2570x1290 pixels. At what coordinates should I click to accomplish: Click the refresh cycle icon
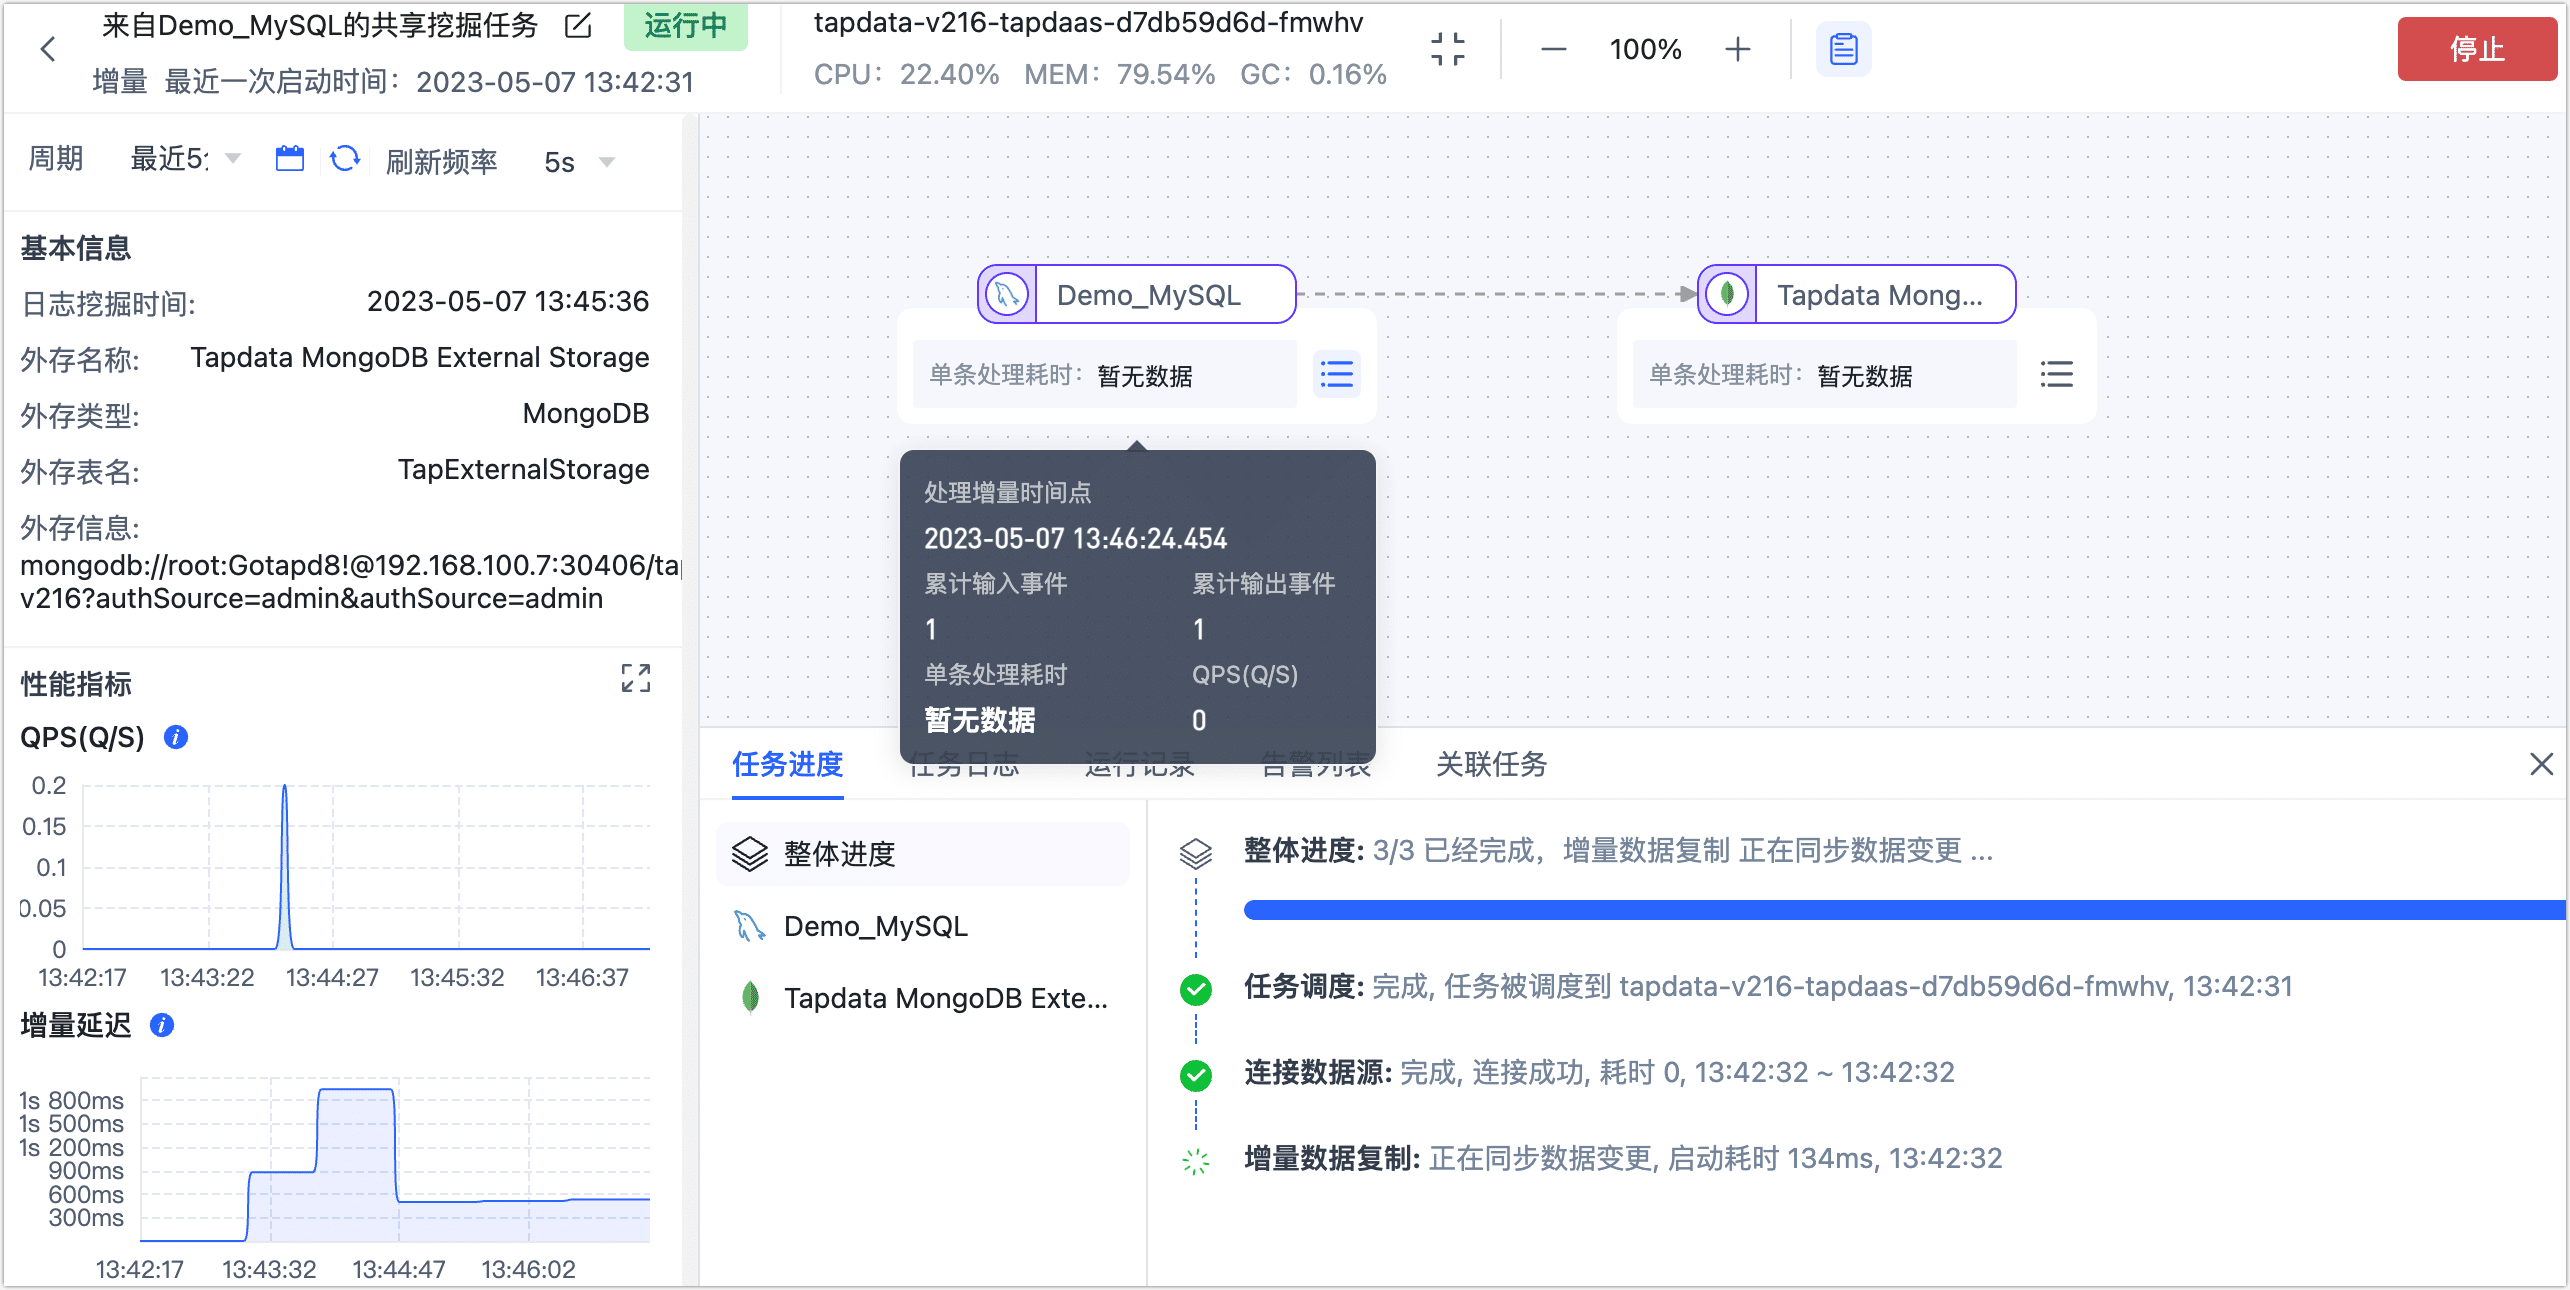click(x=345, y=159)
